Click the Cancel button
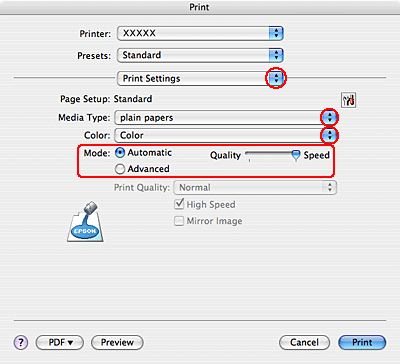The width and height of the screenshot is (400, 364). (x=304, y=342)
